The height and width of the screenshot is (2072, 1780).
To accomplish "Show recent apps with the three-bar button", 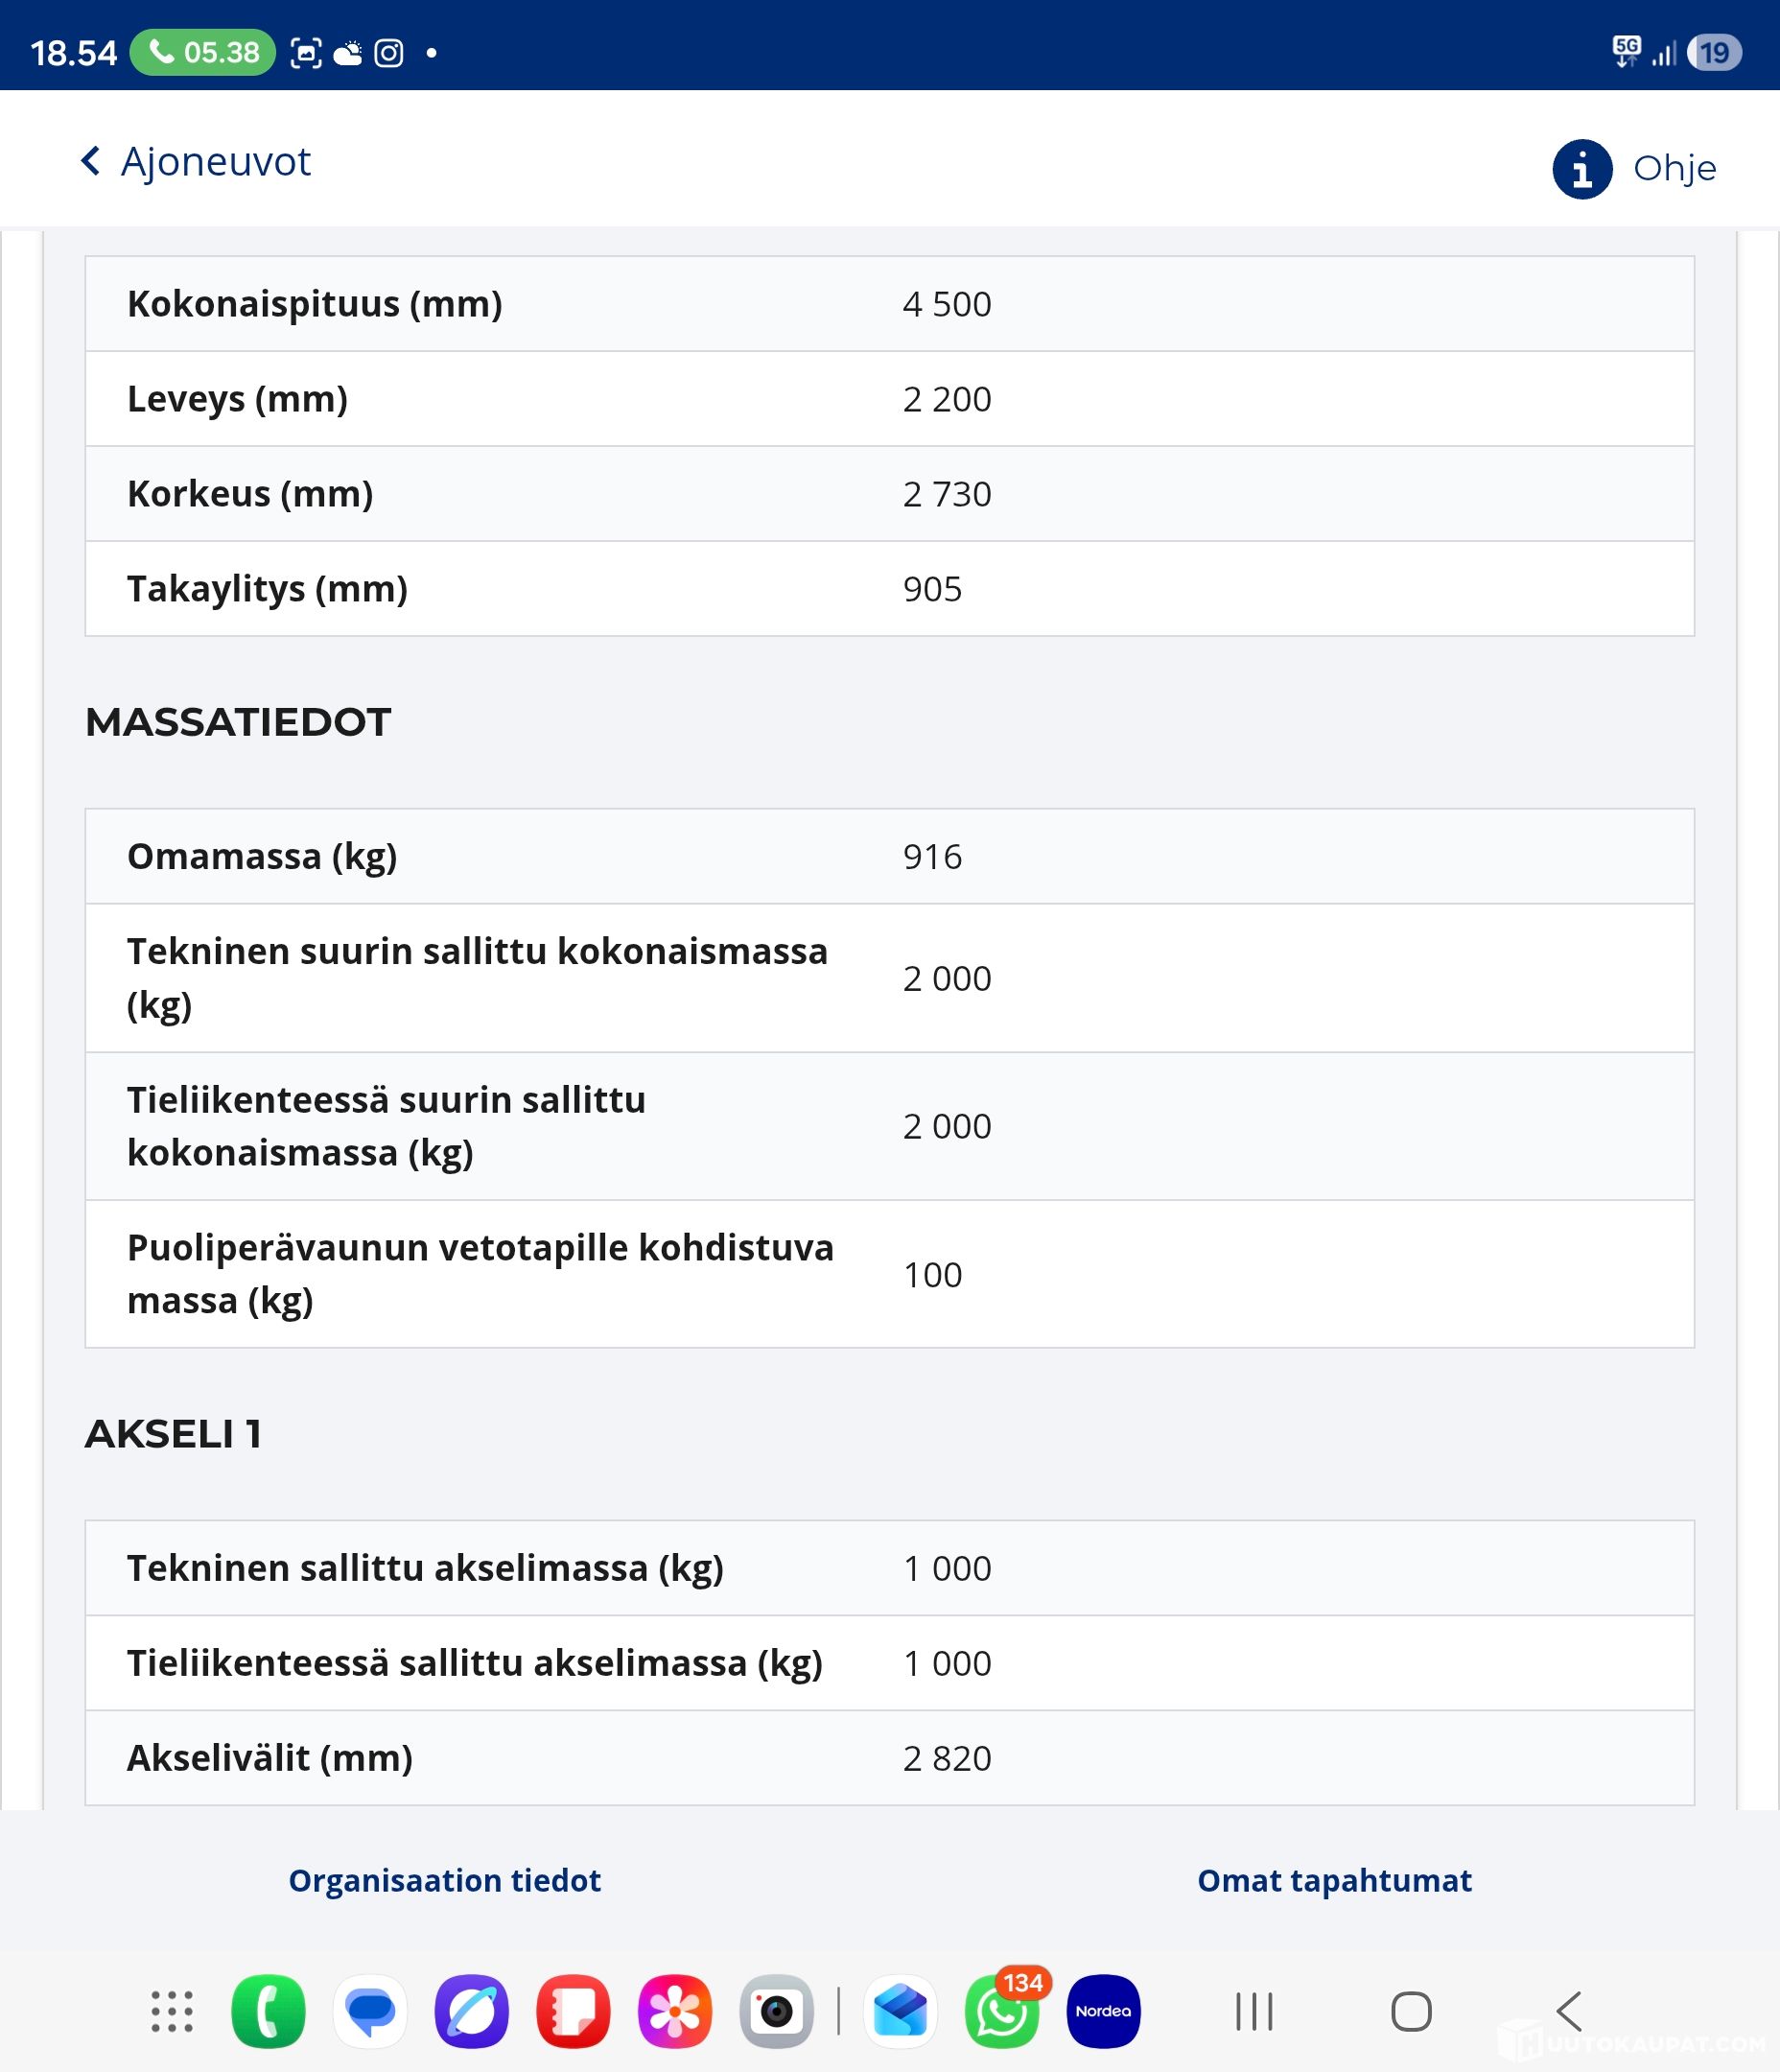I will coord(1254,2011).
